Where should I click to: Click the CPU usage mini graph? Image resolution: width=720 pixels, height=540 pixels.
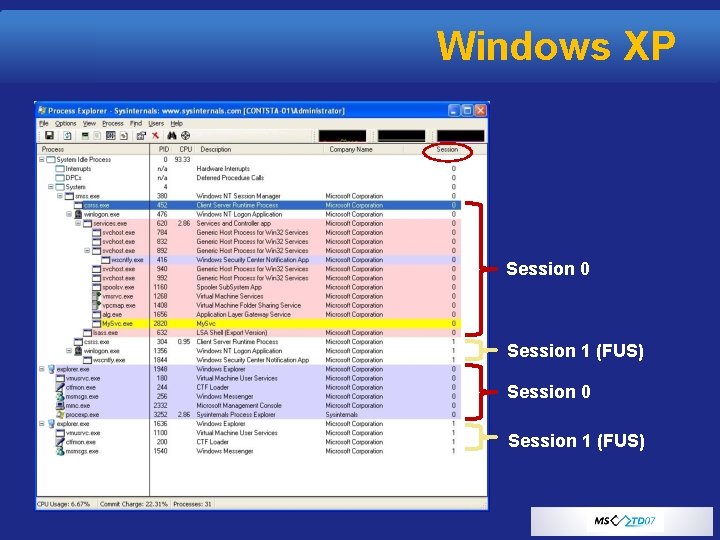tap(342, 136)
